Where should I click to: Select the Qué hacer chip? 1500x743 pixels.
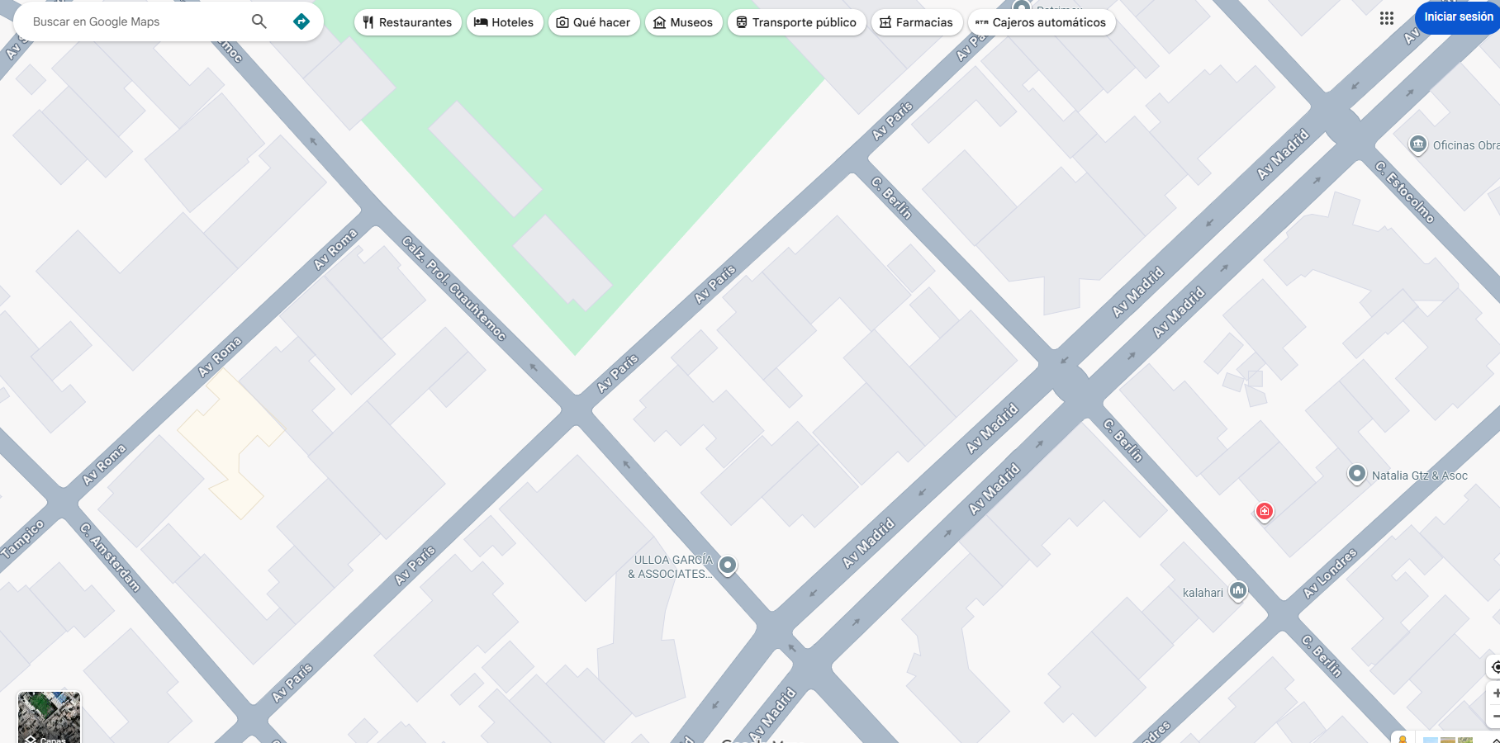(594, 22)
